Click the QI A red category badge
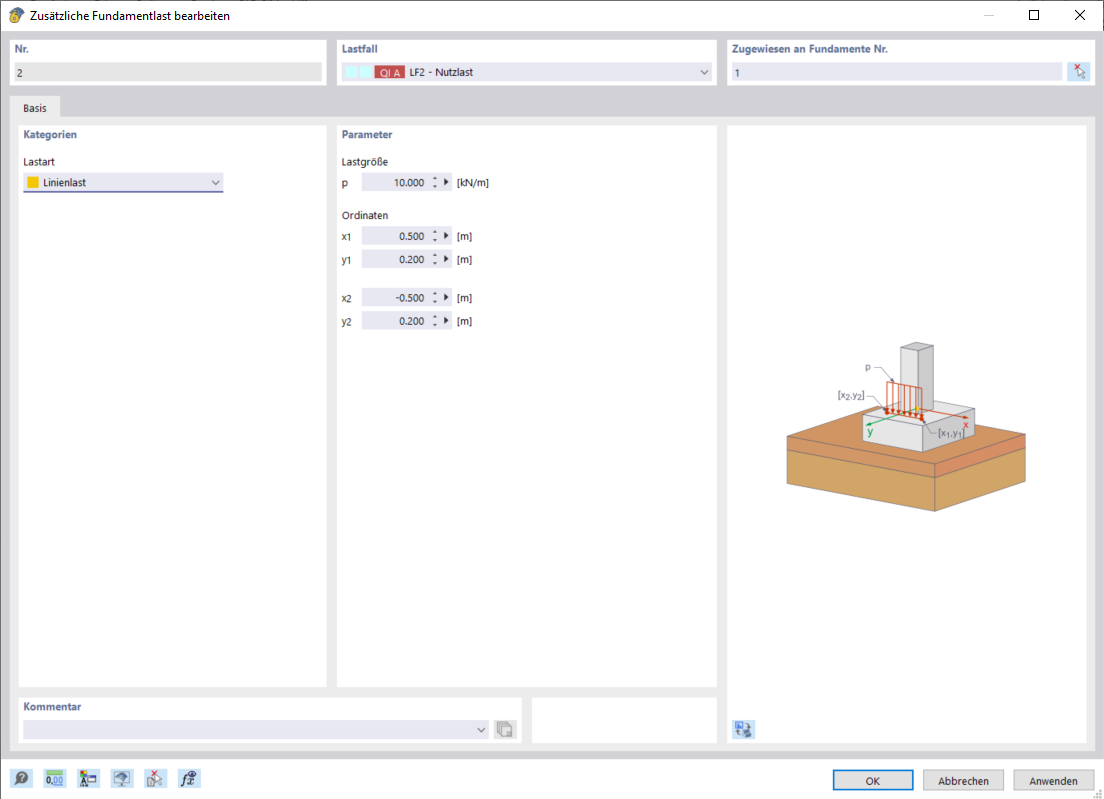Screen dimensions: 1104x799 click(389, 72)
